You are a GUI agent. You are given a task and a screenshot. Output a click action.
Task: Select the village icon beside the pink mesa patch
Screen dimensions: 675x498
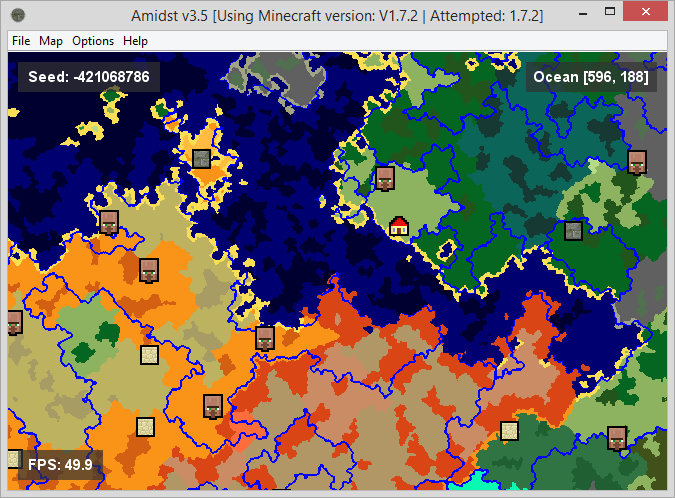pos(213,406)
